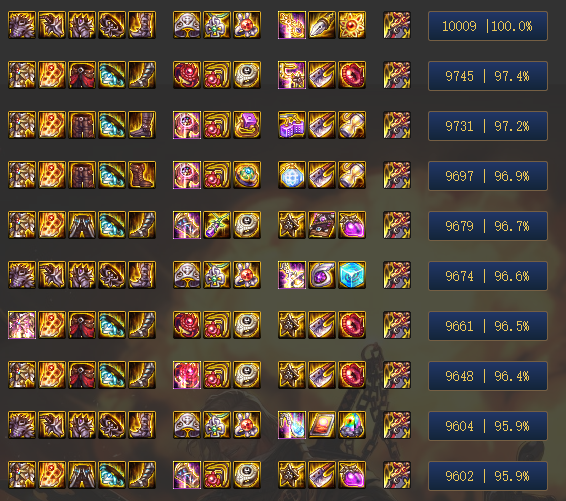Viewport: 566px width, 501px height.
Task: Click the 9602 | 95.9% result button
Action: pyautogui.click(x=488, y=476)
